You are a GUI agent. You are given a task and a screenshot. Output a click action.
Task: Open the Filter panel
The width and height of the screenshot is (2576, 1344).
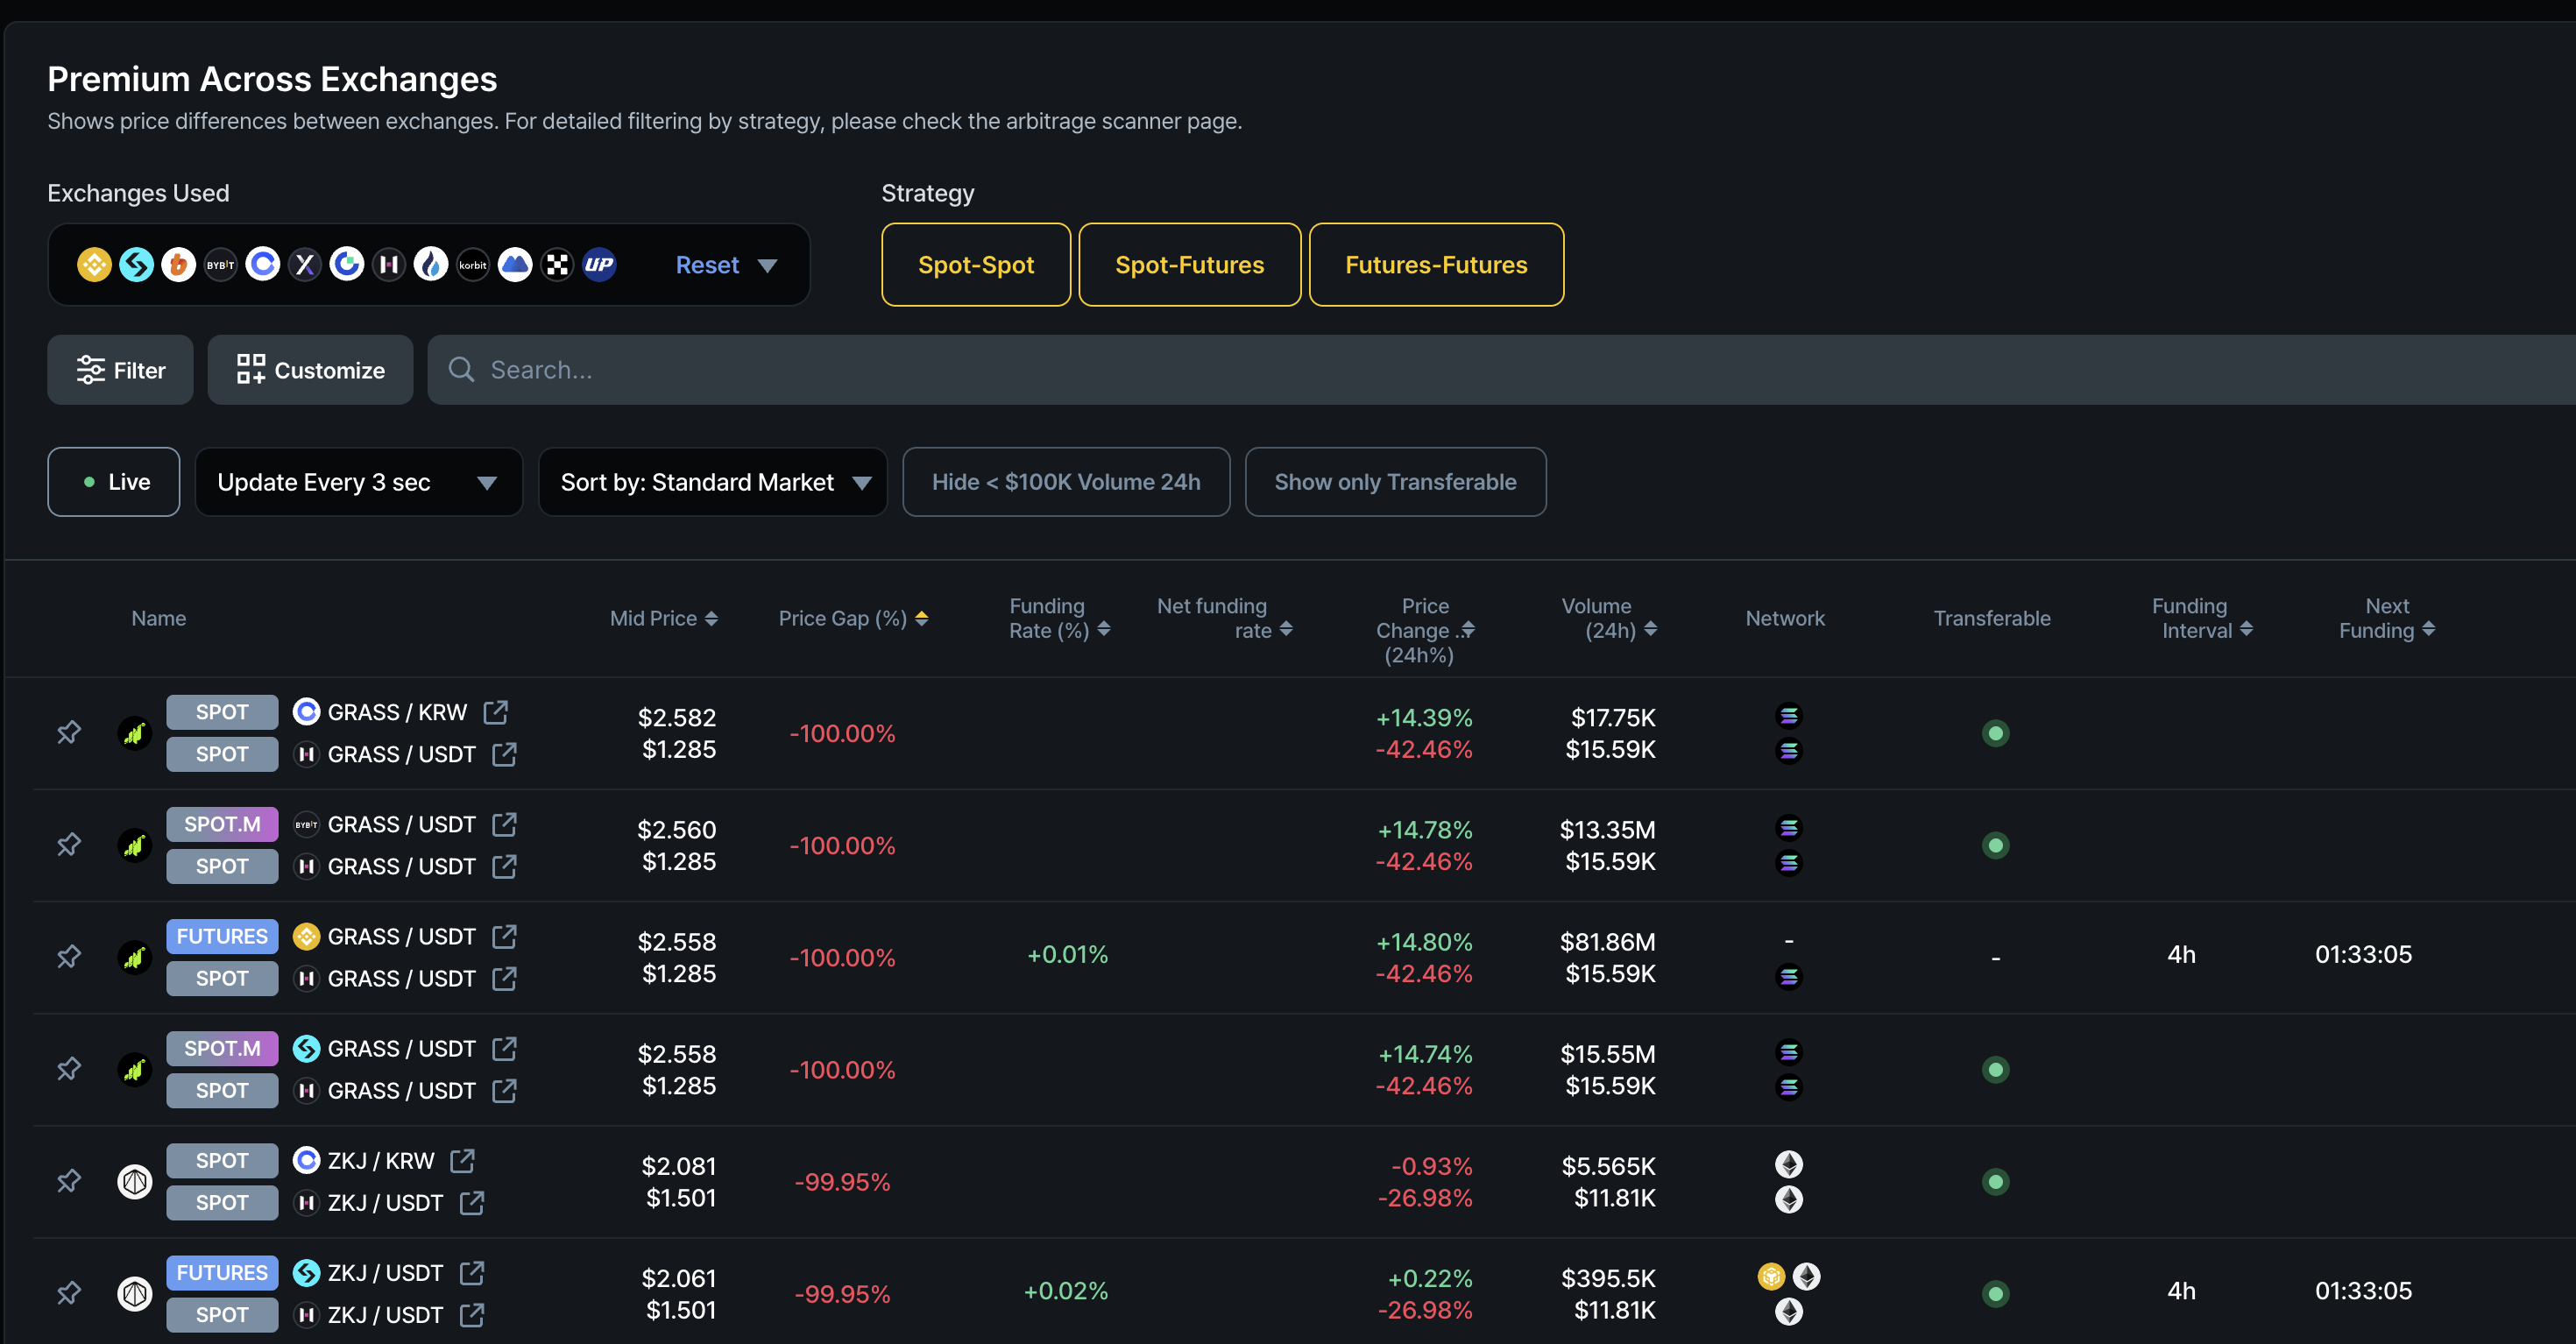click(x=120, y=370)
